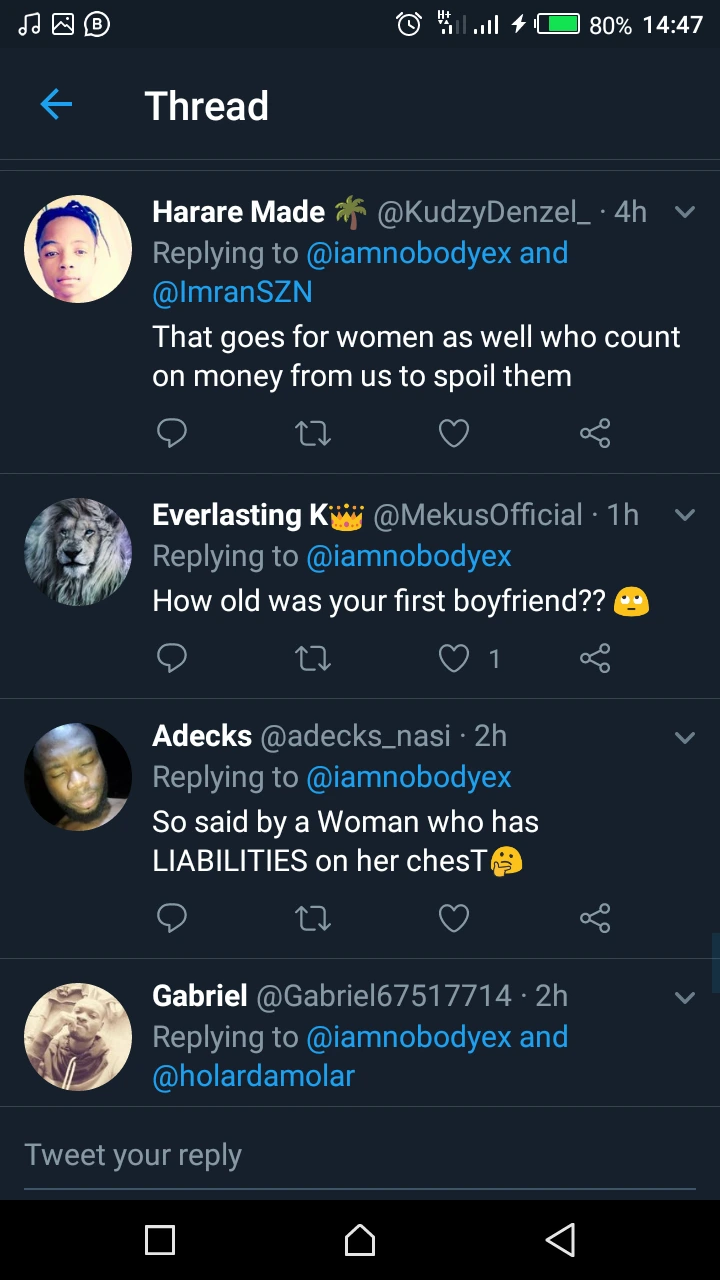This screenshot has width=720, height=1280.
Task: Retweet Everlasting K's boyfriend question tweet
Action: click(x=313, y=658)
